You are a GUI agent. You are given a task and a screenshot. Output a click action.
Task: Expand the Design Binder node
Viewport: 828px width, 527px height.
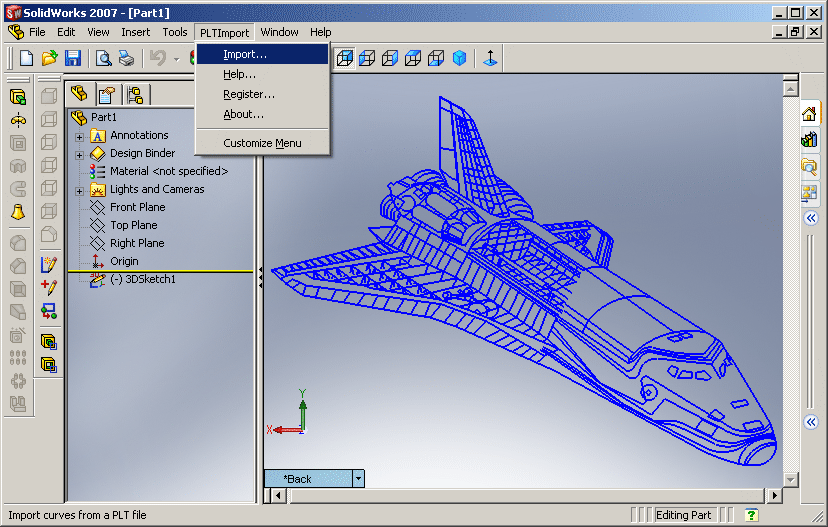pyautogui.click(x=79, y=154)
